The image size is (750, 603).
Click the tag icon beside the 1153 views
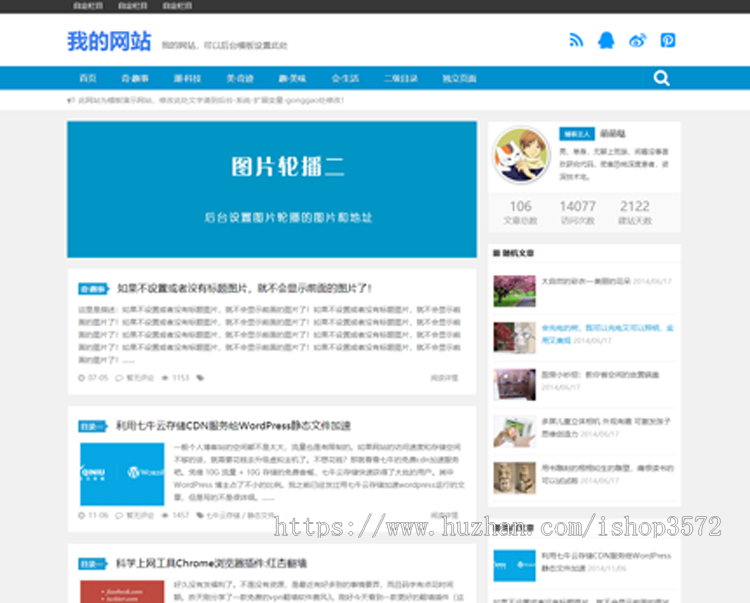200,378
